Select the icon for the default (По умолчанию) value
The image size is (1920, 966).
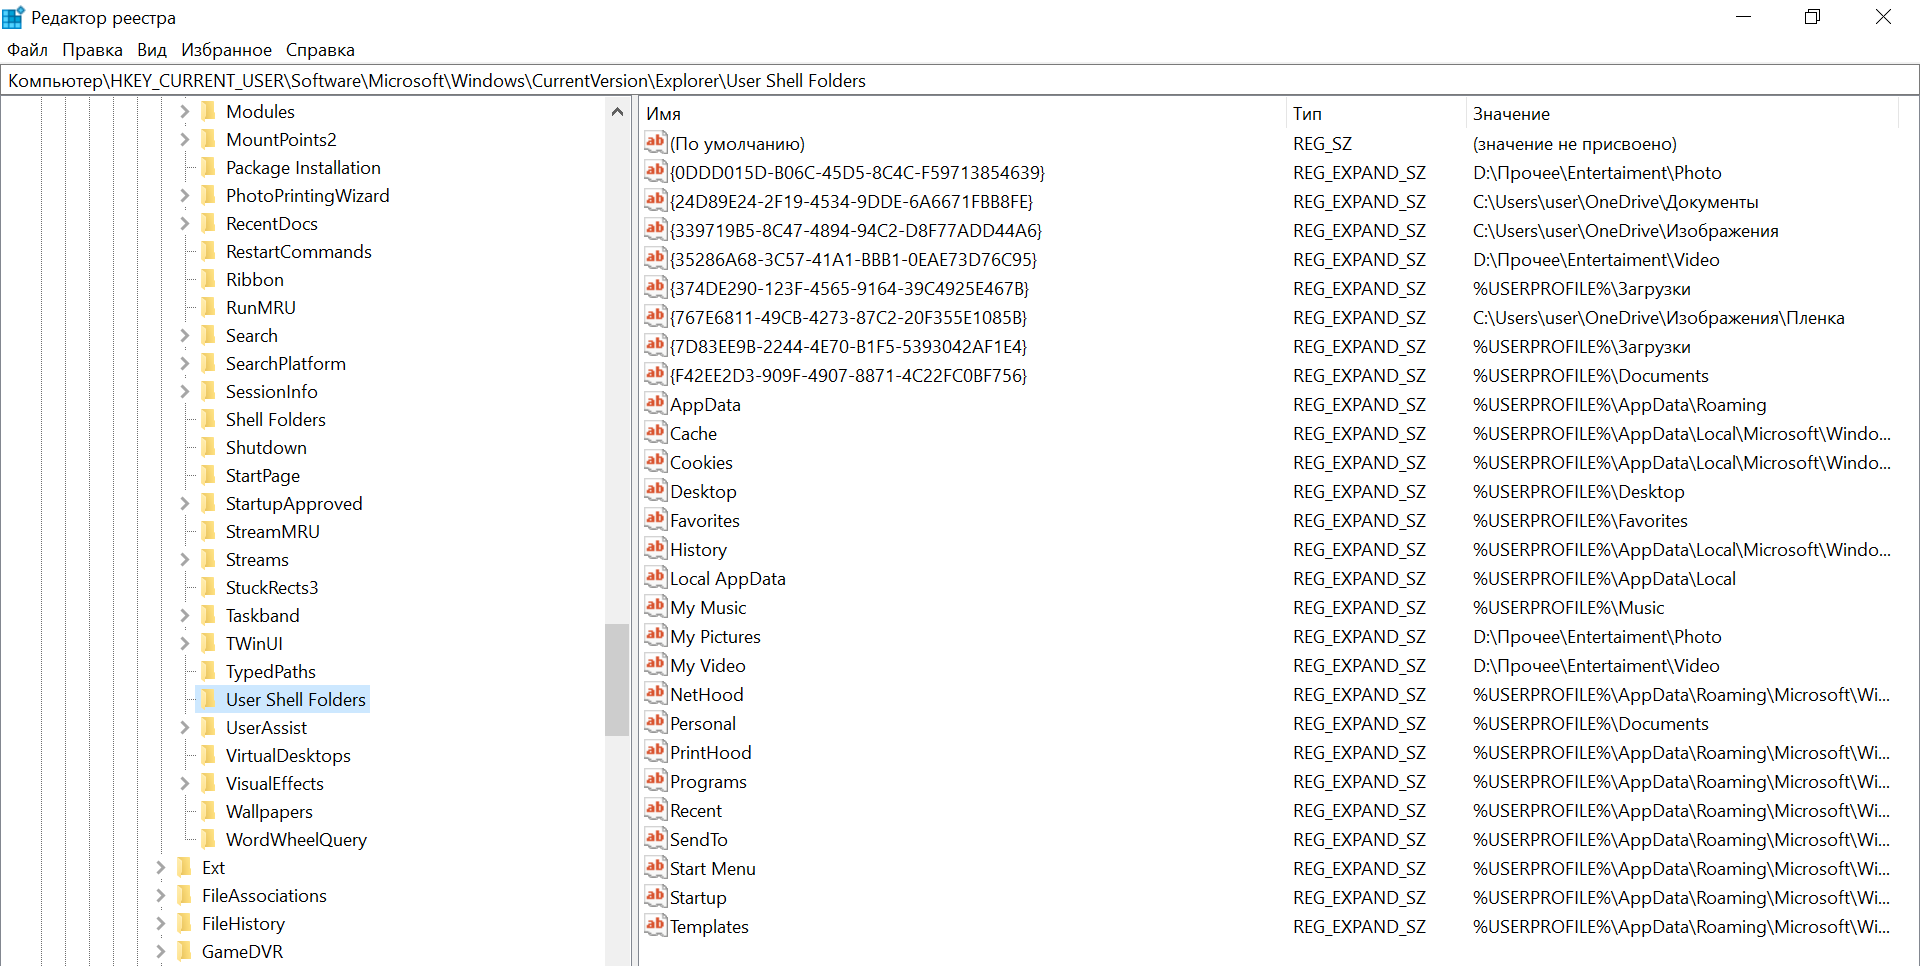pyautogui.click(x=655, y=143)
